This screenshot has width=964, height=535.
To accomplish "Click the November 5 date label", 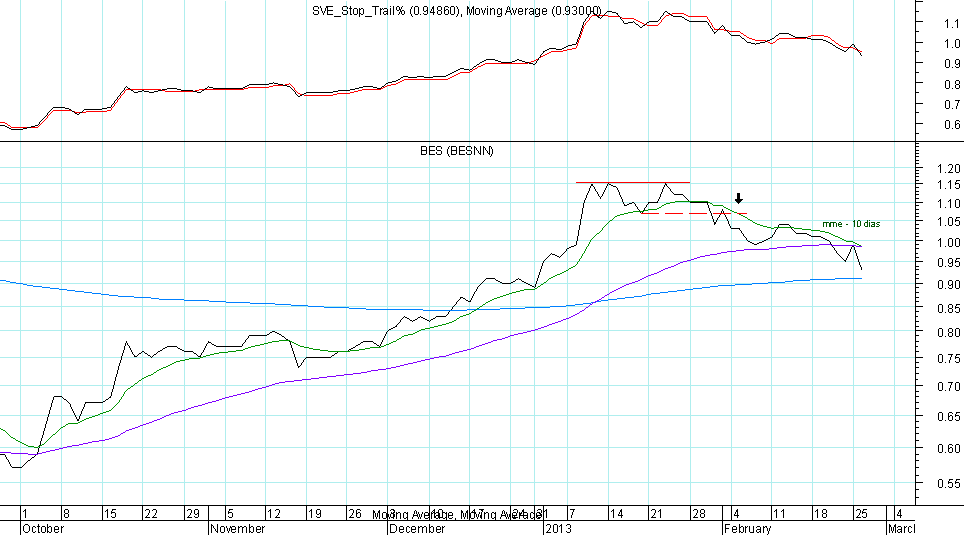I will 230,513.
